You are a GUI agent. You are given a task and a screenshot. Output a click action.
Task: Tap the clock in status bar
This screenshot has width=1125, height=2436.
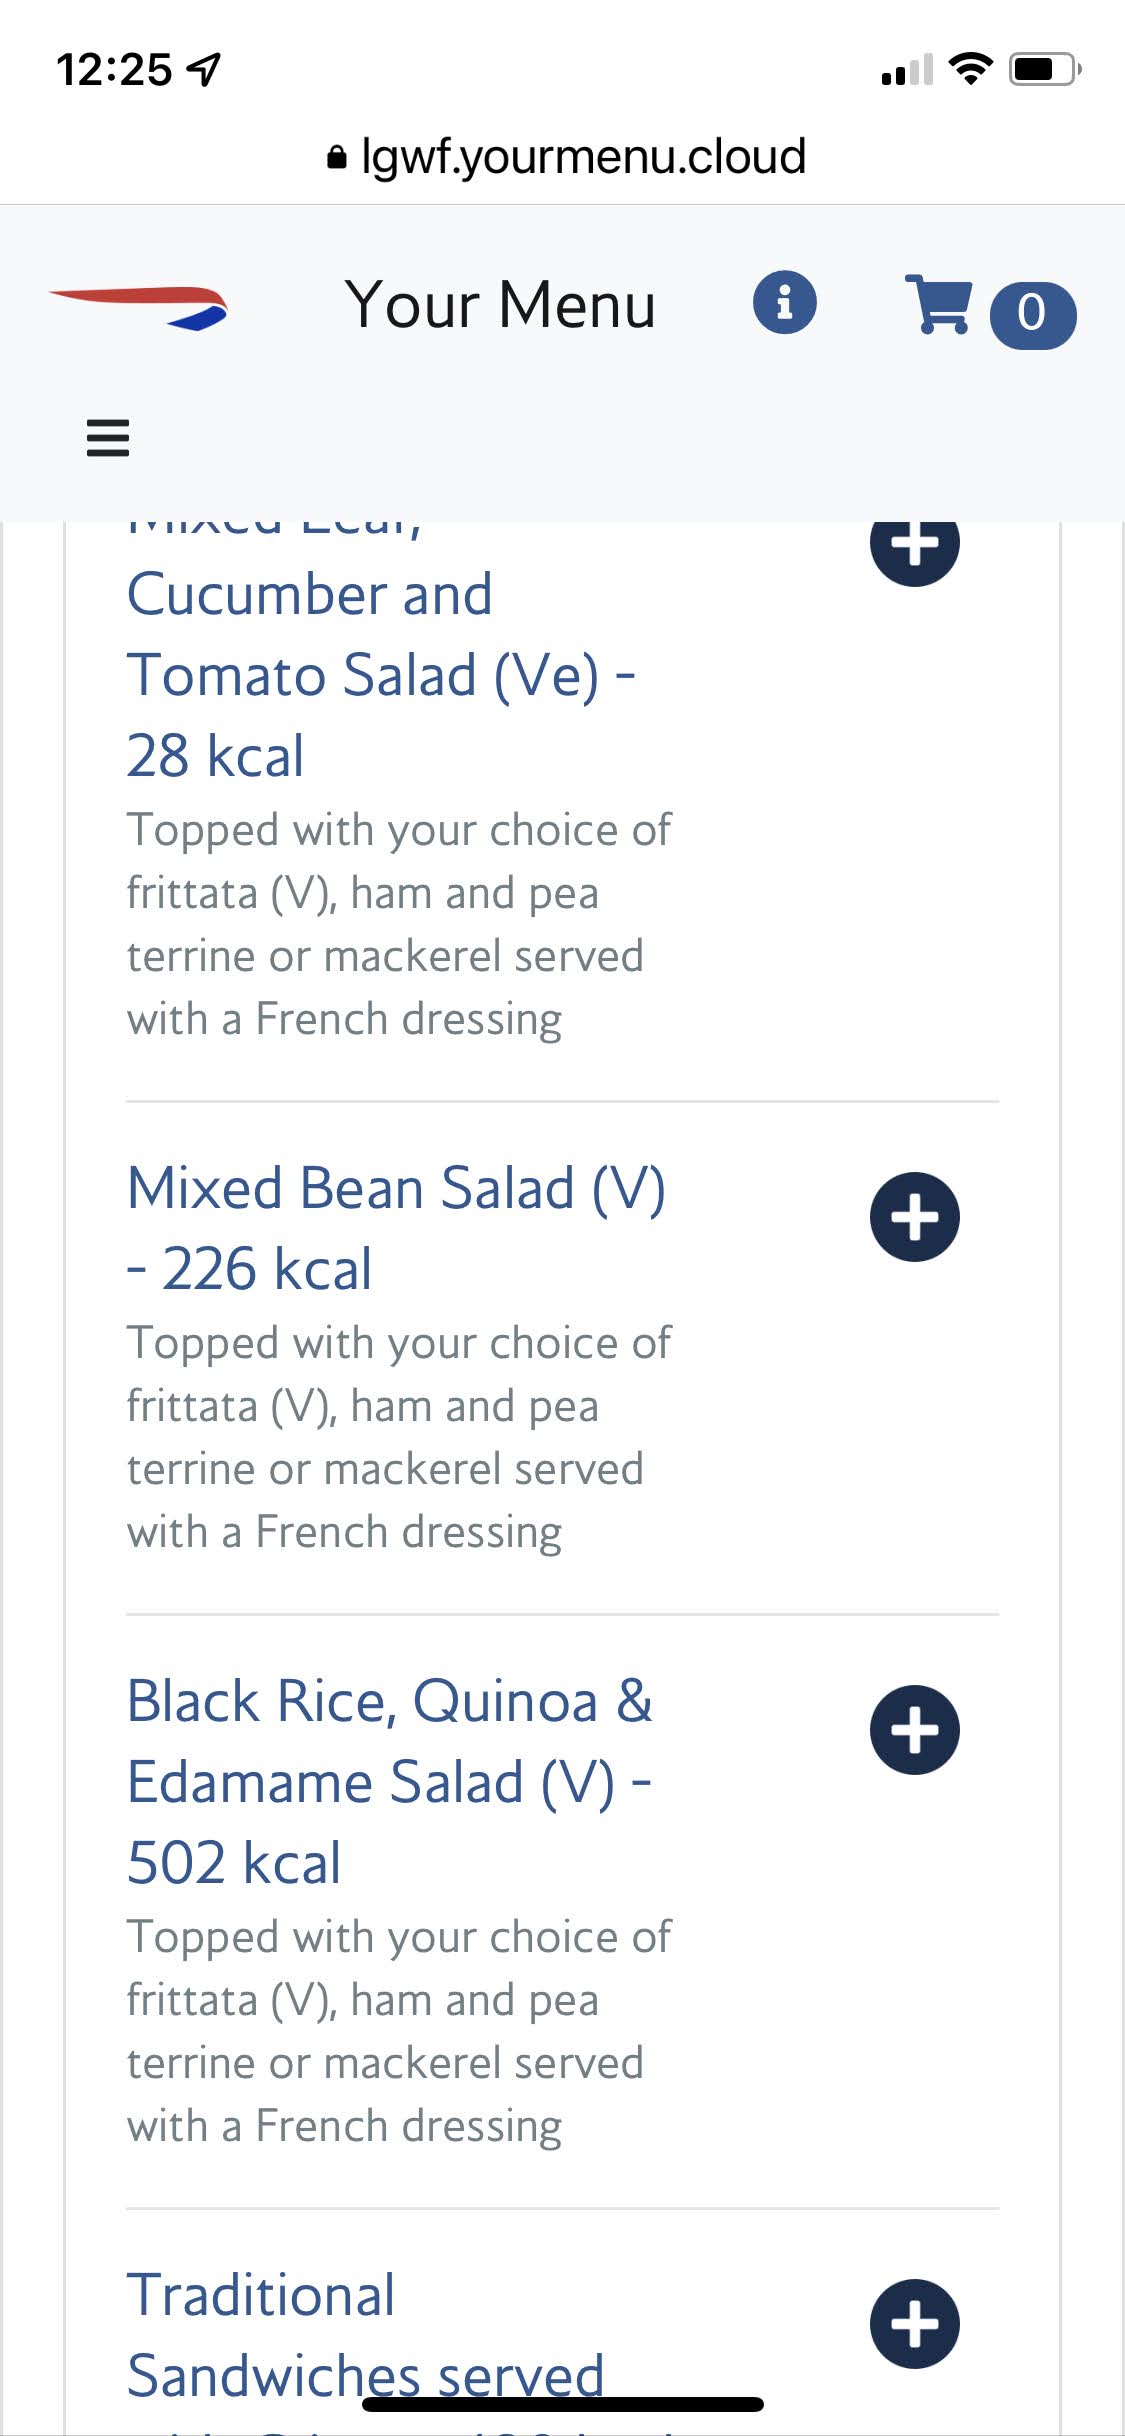[x=114, y=70]
